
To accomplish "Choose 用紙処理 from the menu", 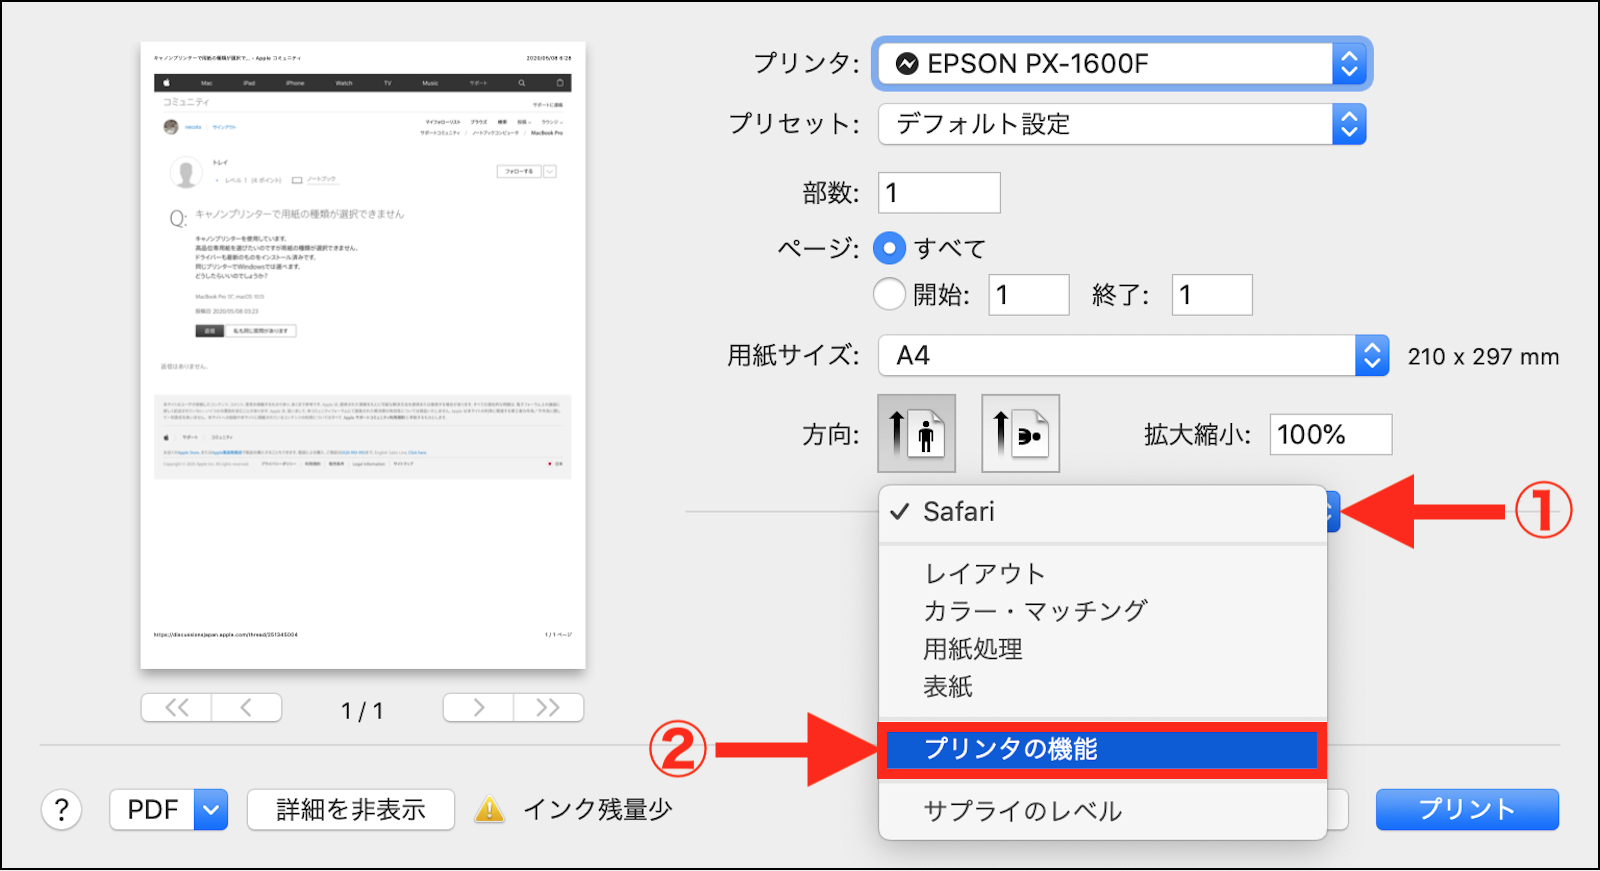I will (x=1102, y=649).
